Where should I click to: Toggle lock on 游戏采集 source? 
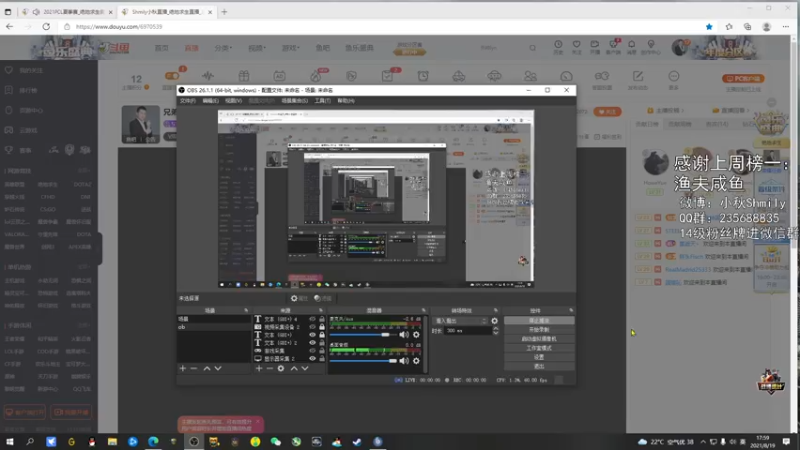pos(322,351)
